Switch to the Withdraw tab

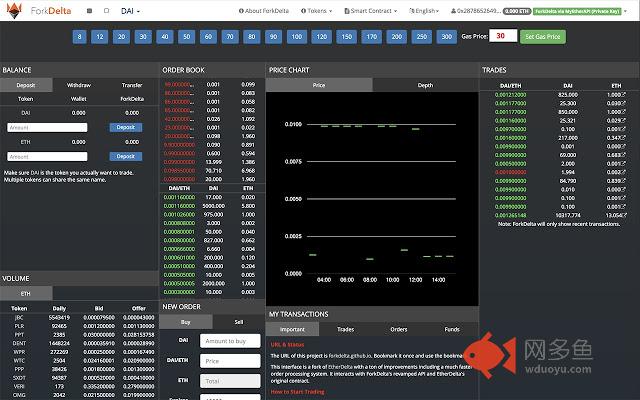tap(79, 85)
